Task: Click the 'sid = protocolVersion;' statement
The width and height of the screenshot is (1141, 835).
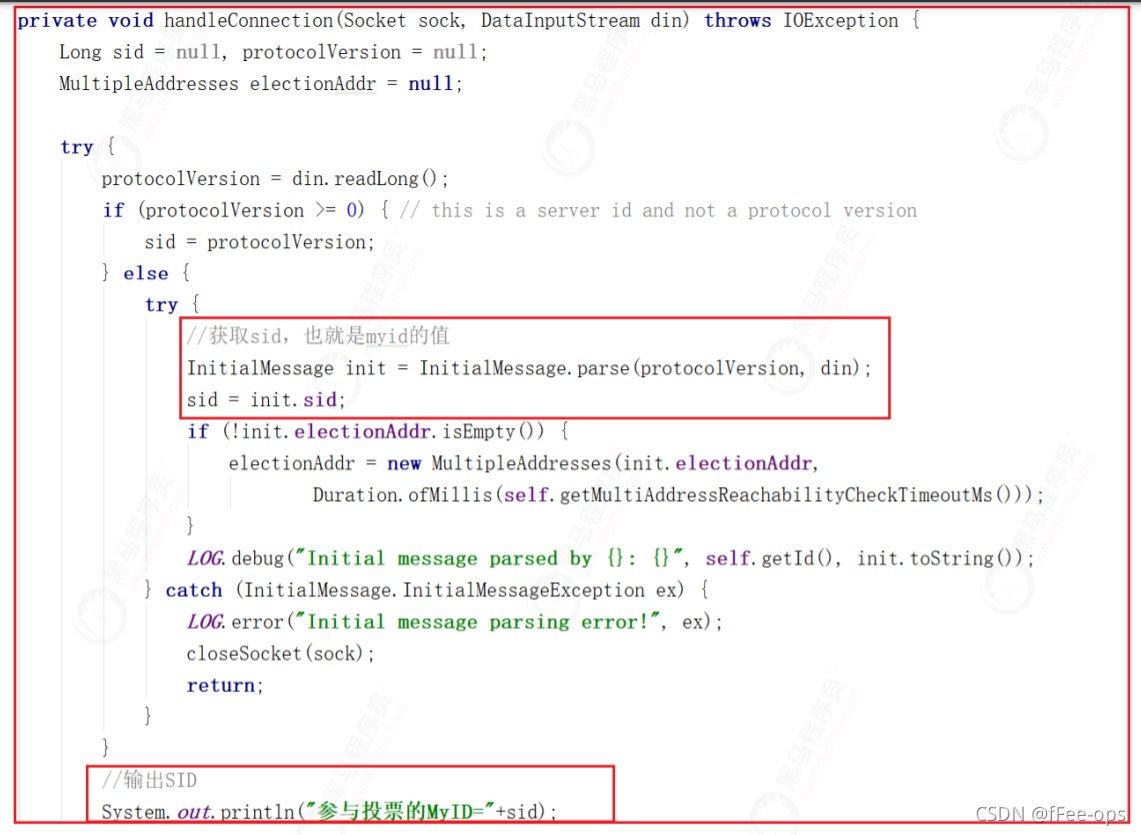Action: tap(259, 242)
